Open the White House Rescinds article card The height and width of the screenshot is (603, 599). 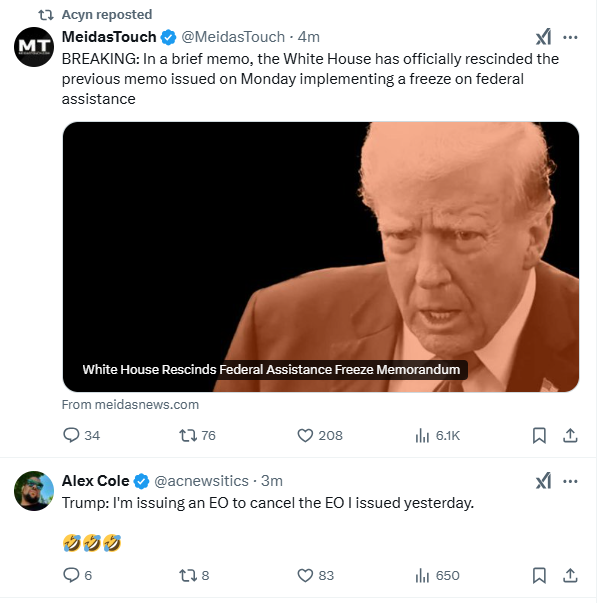[321, 257]
